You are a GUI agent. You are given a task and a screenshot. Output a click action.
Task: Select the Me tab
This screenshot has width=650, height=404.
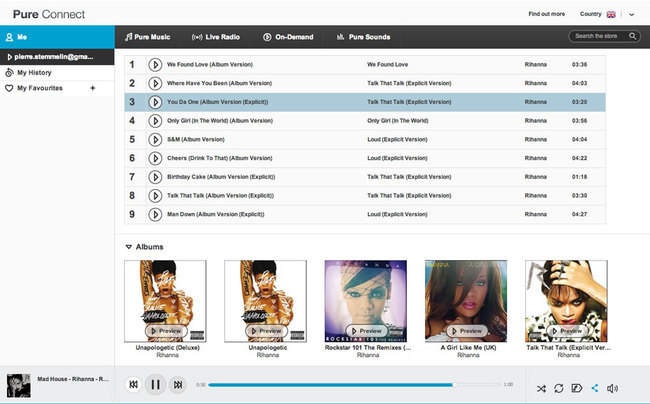click(x=57, y=37)
